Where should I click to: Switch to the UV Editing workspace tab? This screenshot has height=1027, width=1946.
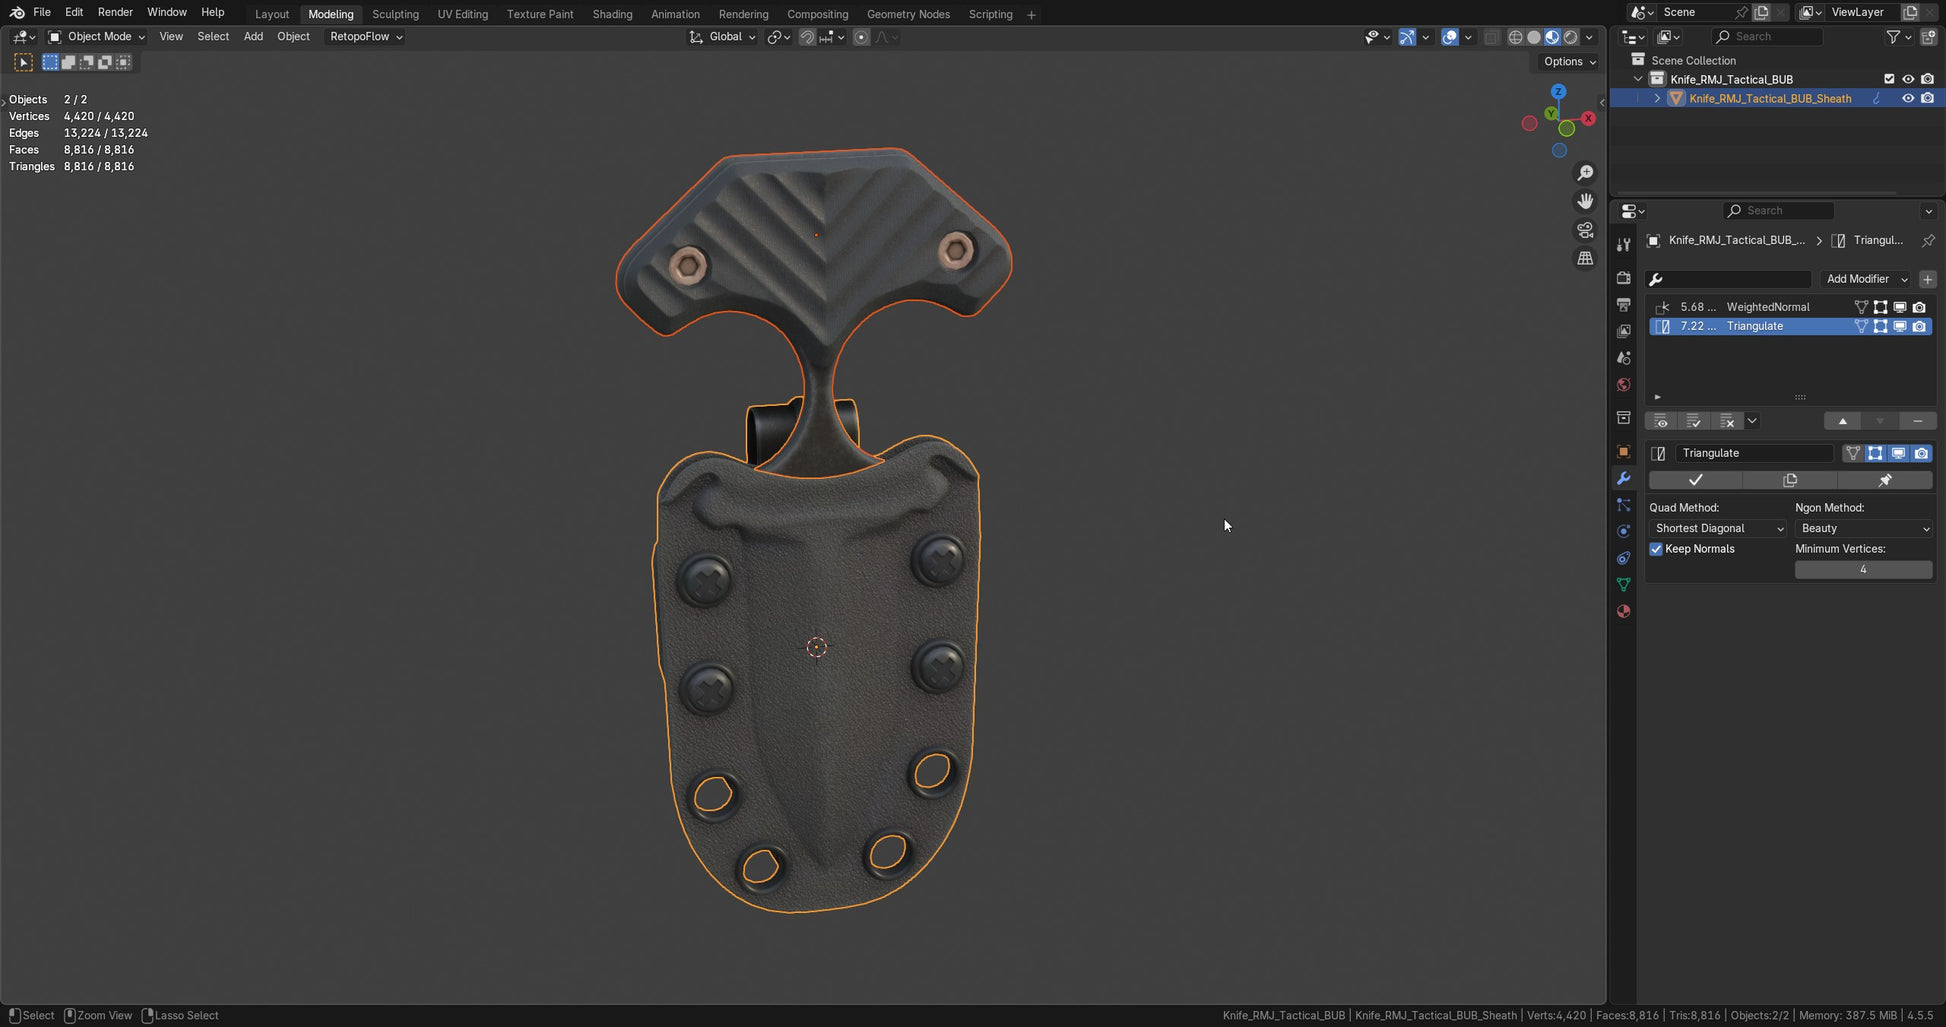[462, 14]
